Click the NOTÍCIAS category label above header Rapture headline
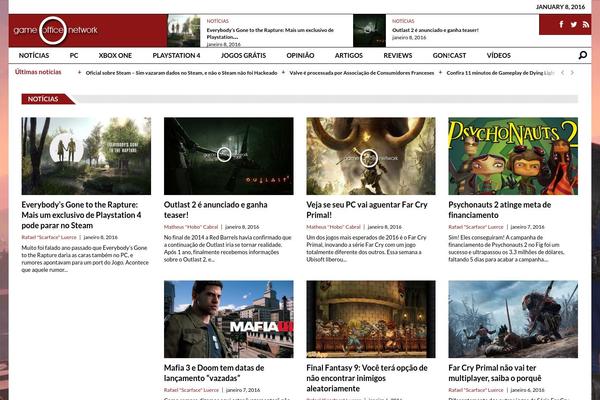600x400 pixels. (x=218, y=21)
